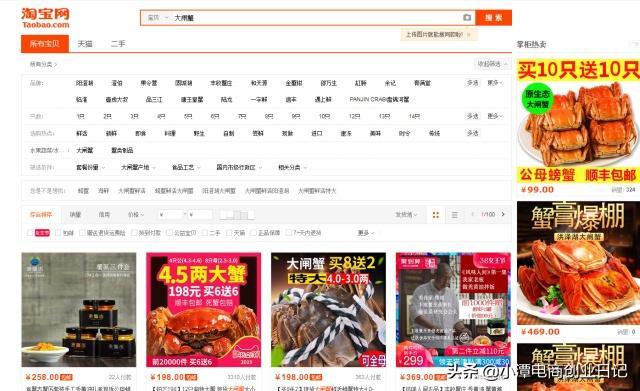Collapse filters with 收起筛选

click(492, 64)
